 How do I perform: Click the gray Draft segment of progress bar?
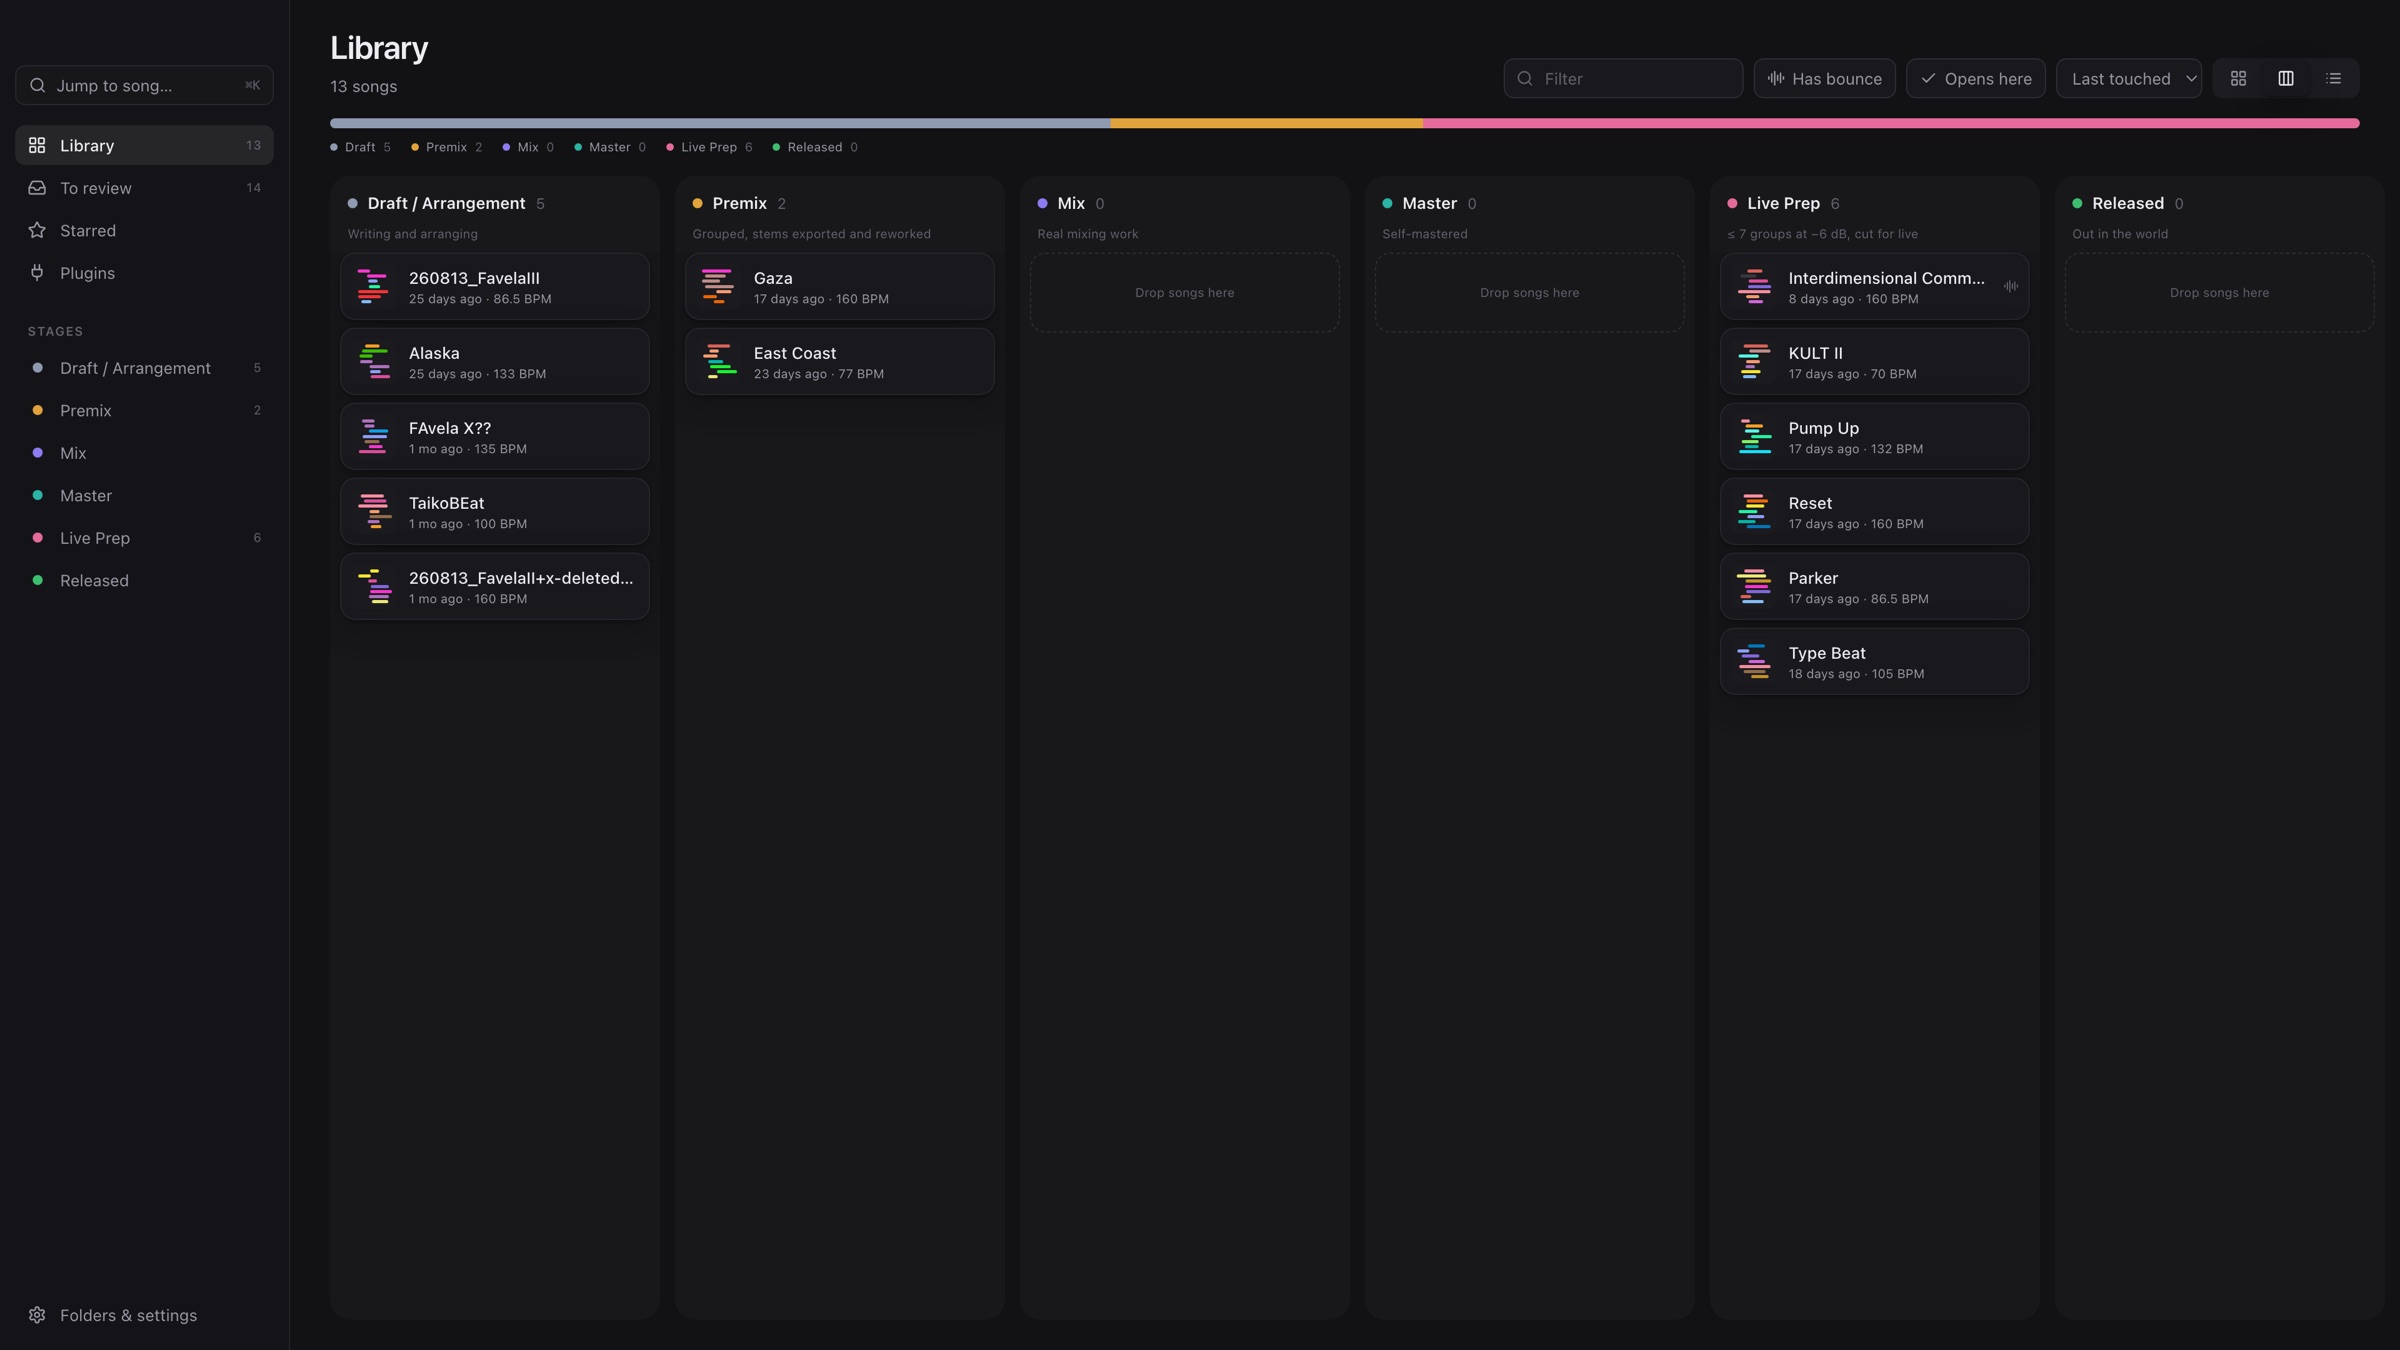click(720, 123)
